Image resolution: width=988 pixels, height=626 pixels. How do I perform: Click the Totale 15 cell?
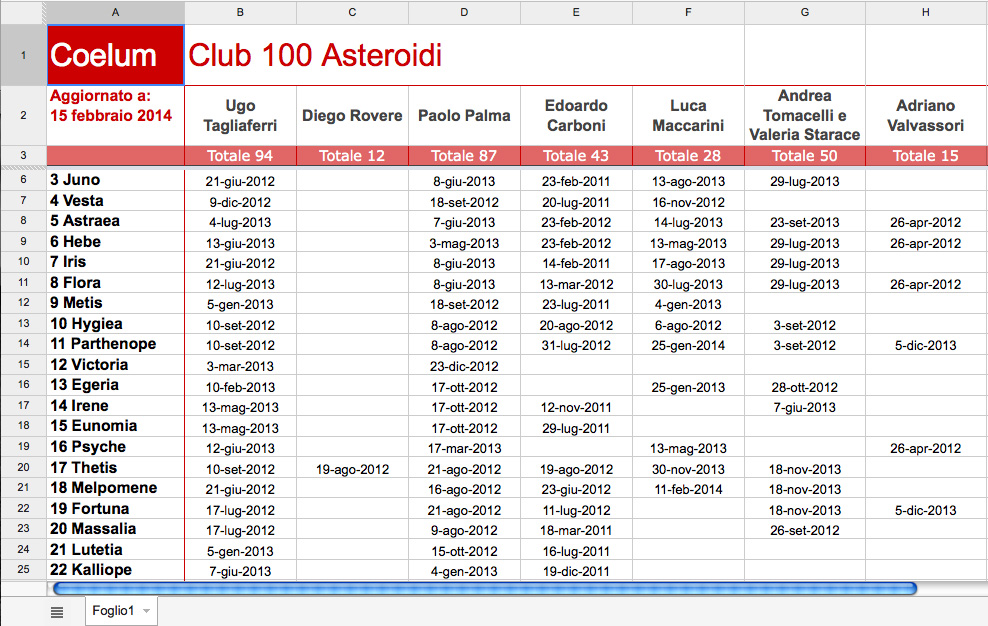point(926,156)
